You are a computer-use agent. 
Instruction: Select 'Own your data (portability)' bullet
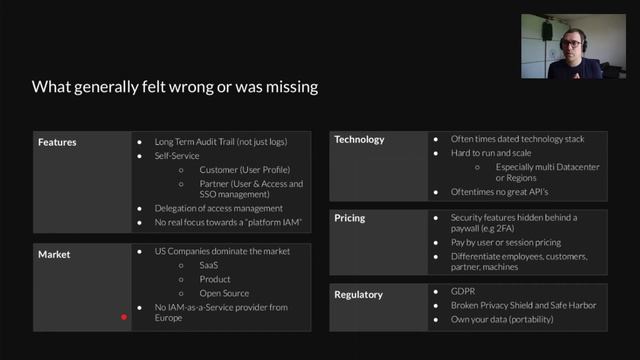click(502, 319)
